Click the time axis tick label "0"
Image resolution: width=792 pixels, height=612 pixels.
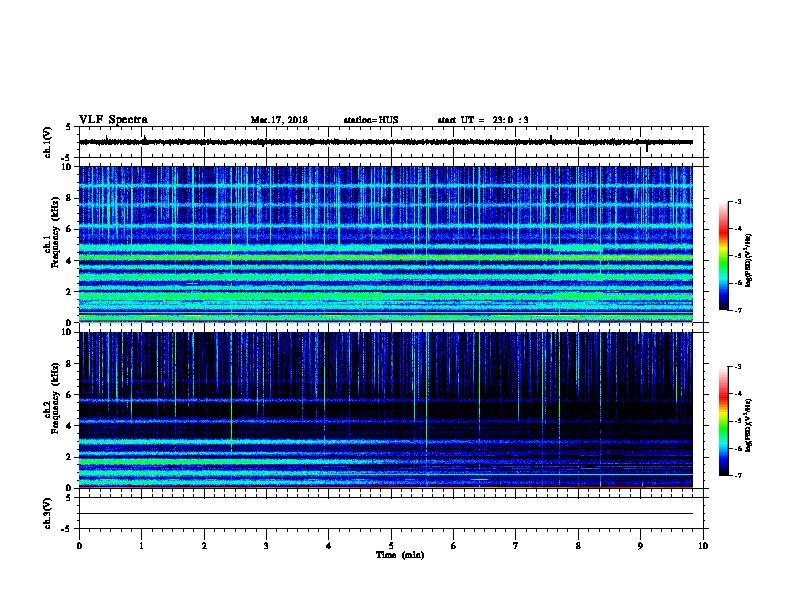(79, 546)
